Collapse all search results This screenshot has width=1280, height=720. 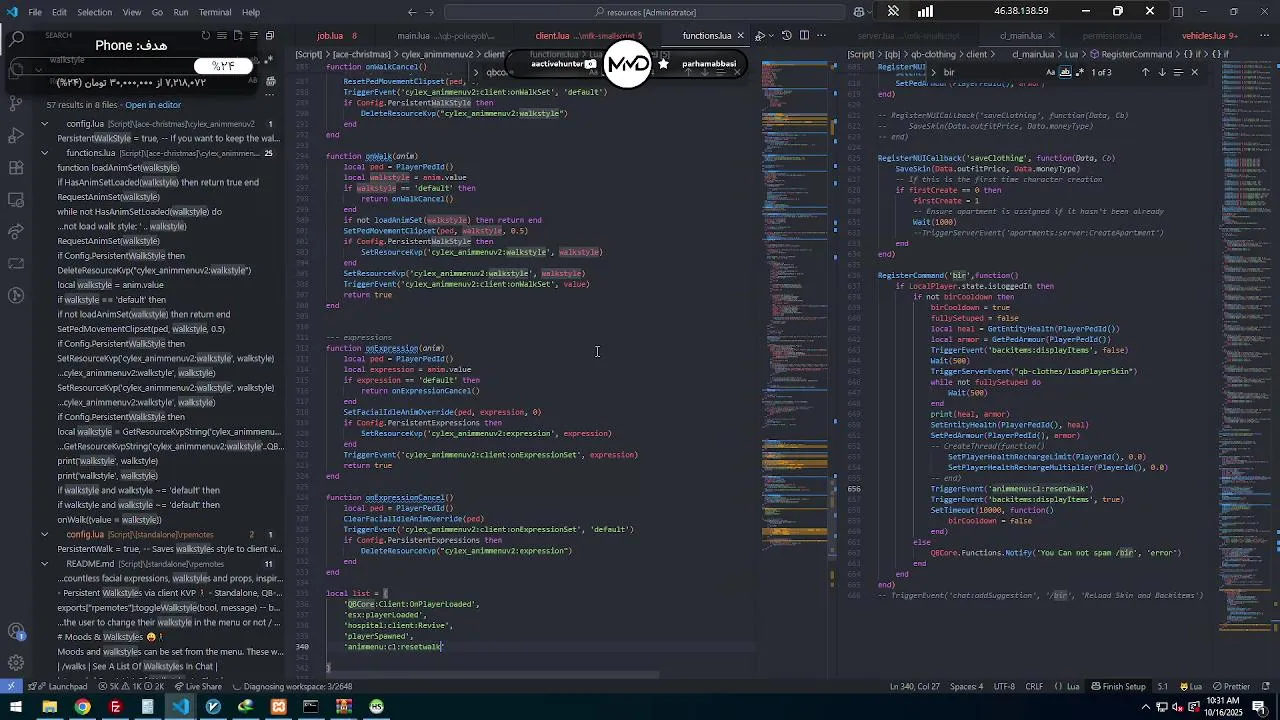pos(270,36)
